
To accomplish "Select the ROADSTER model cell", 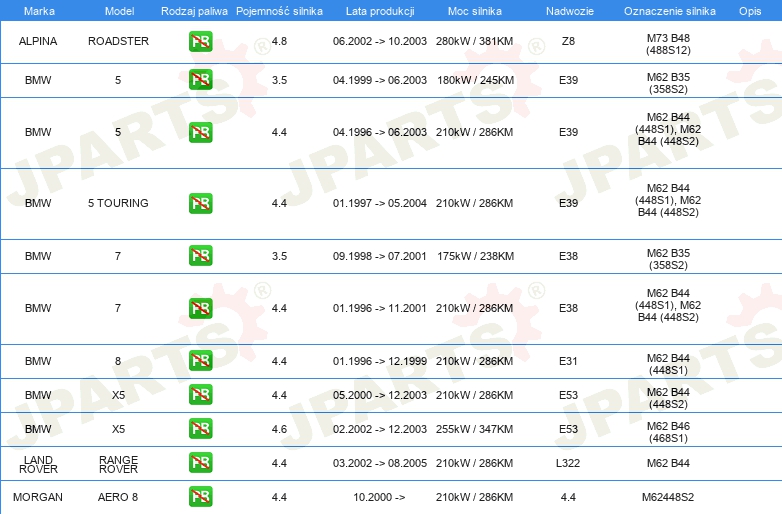I will coord(118,41).
